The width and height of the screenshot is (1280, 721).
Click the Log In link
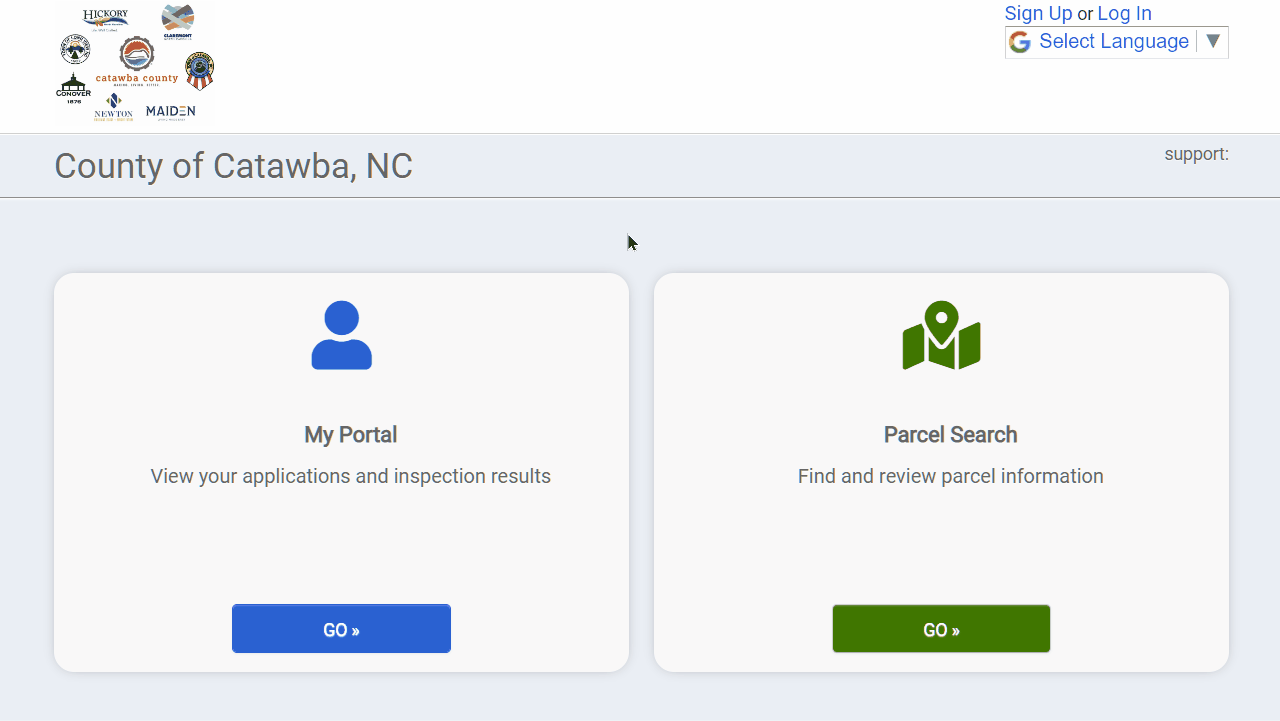click(x=1124, y=13)
